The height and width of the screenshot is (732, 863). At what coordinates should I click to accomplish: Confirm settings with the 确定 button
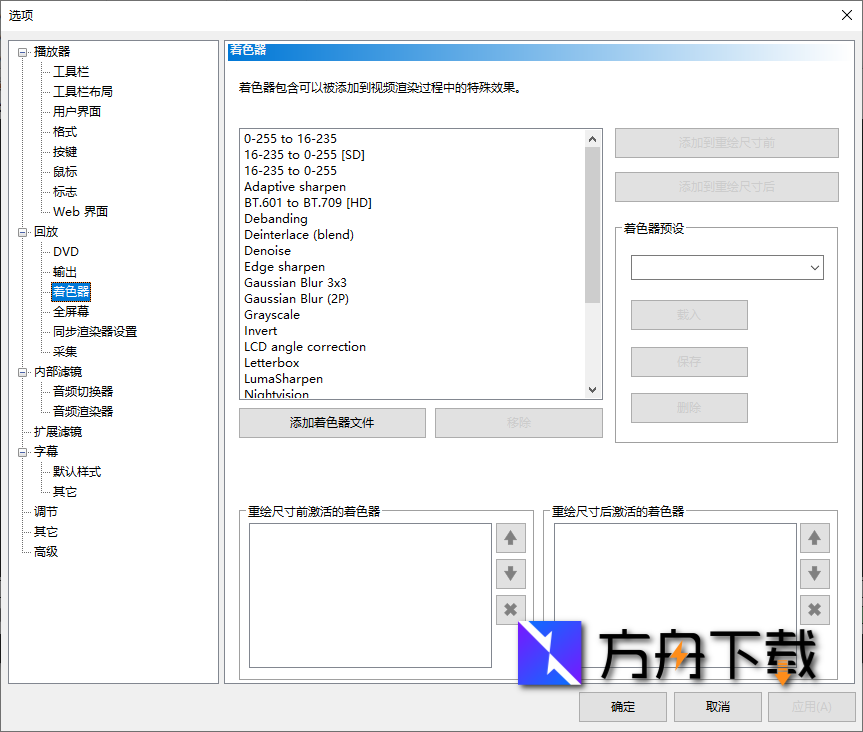coord(622,707)
